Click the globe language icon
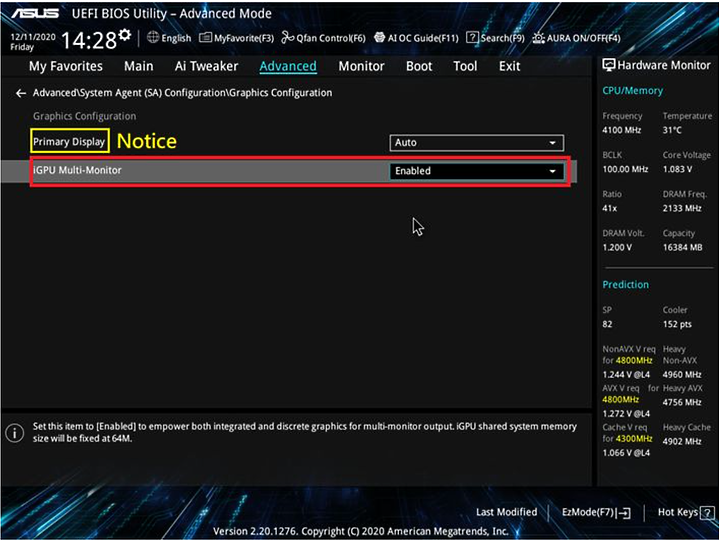 point(153,37)
